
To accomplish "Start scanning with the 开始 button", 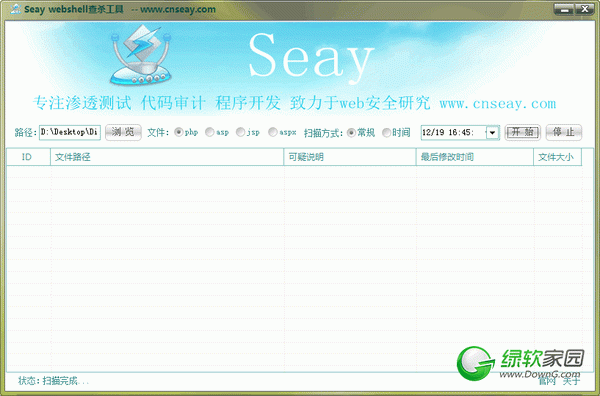I will point(523,132).
